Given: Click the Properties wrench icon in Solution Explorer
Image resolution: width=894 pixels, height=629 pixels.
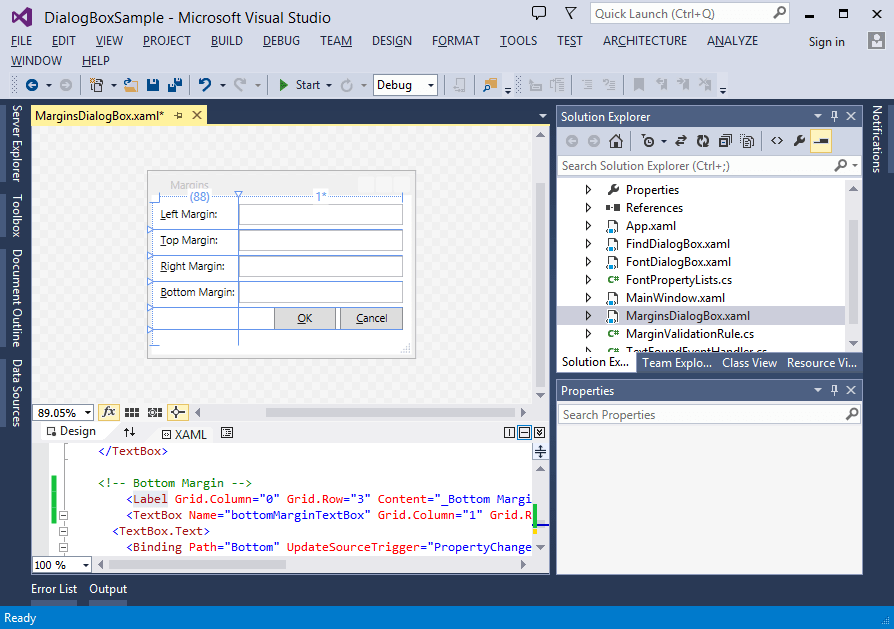Looking at the screenshot, I should pyautogui.click(x=800, y=140).
